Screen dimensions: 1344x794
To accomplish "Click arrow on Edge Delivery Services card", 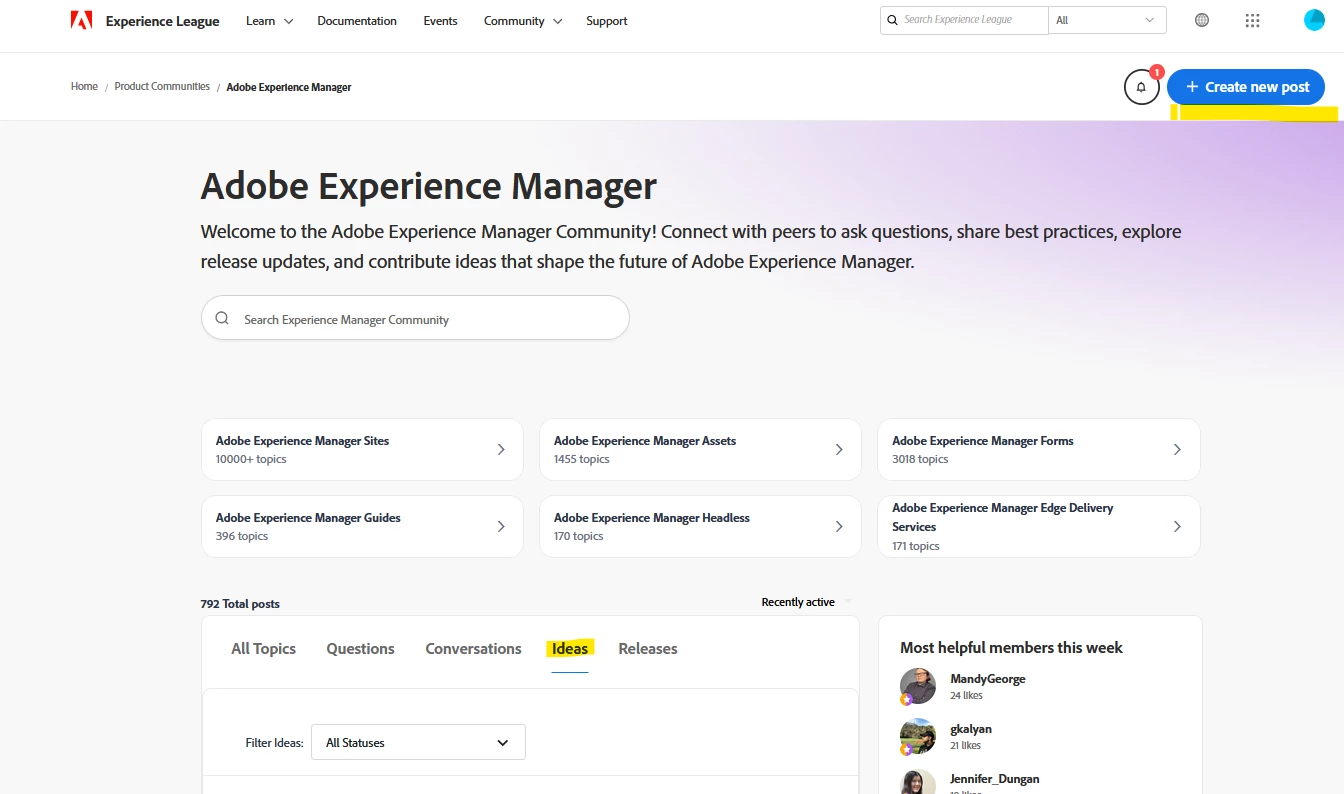I will click(x=1177, y=526).
